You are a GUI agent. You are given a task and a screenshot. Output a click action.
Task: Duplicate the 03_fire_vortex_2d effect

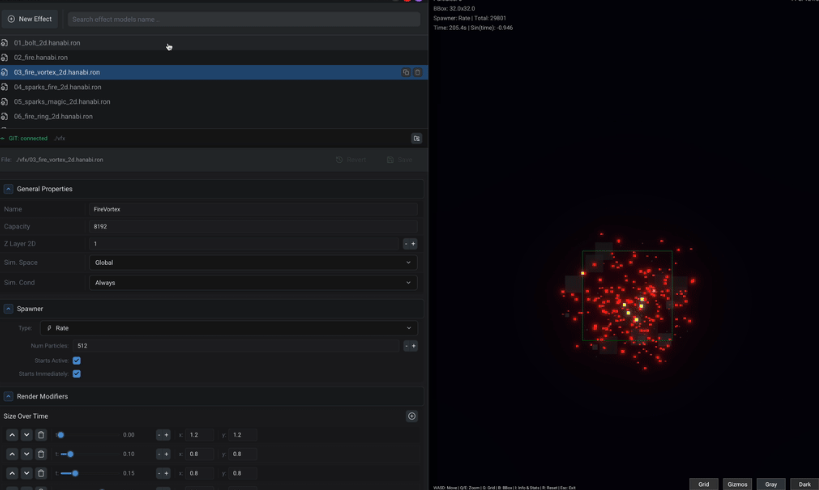[405, 72]
